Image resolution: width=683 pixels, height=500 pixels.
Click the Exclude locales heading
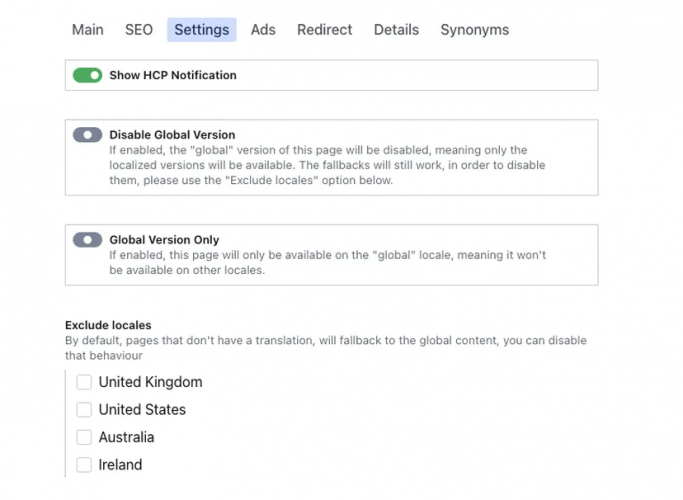(x=108, y=325)
